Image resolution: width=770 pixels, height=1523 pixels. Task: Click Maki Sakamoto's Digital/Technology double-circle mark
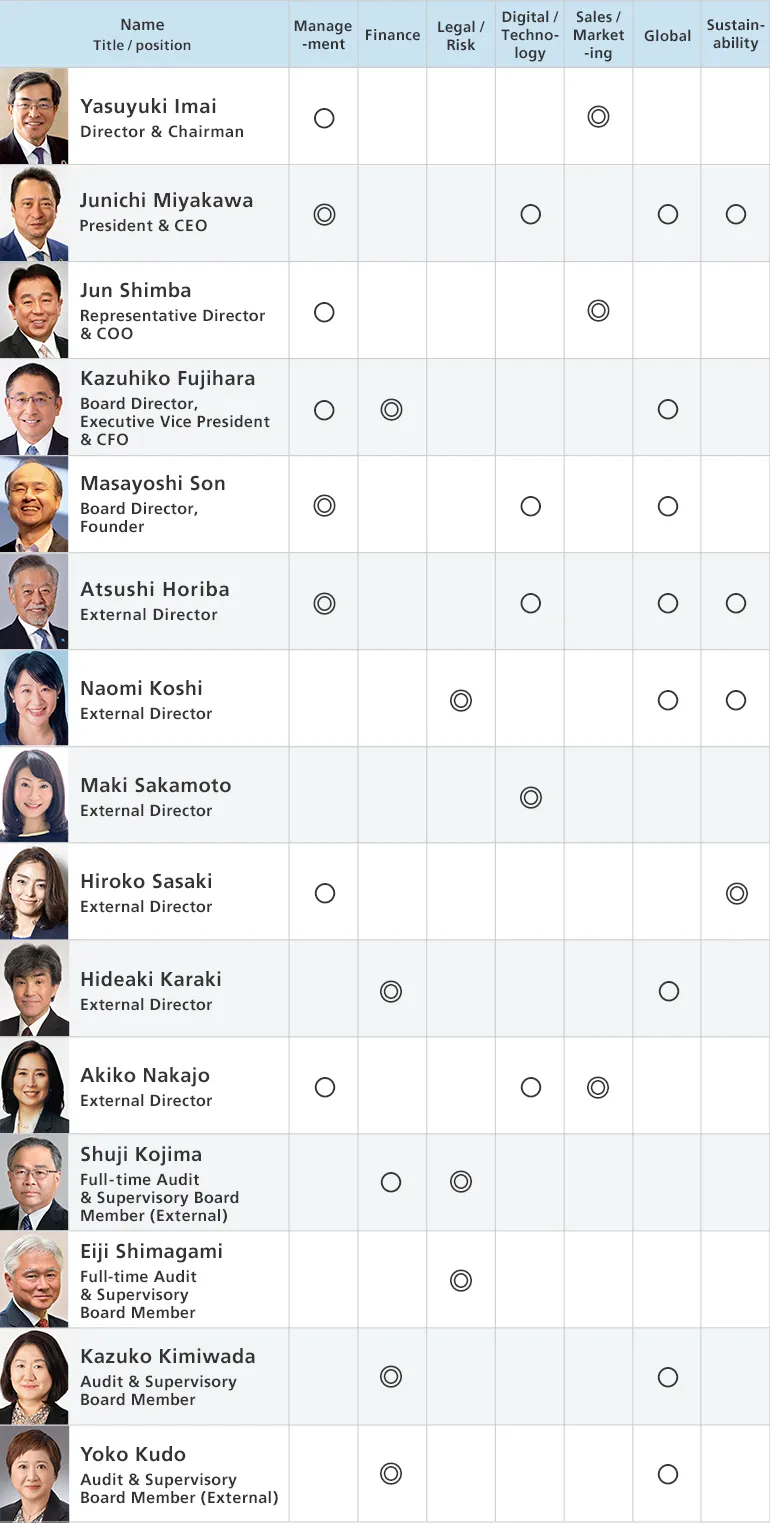pyautogui.click(x=531, y=797)
